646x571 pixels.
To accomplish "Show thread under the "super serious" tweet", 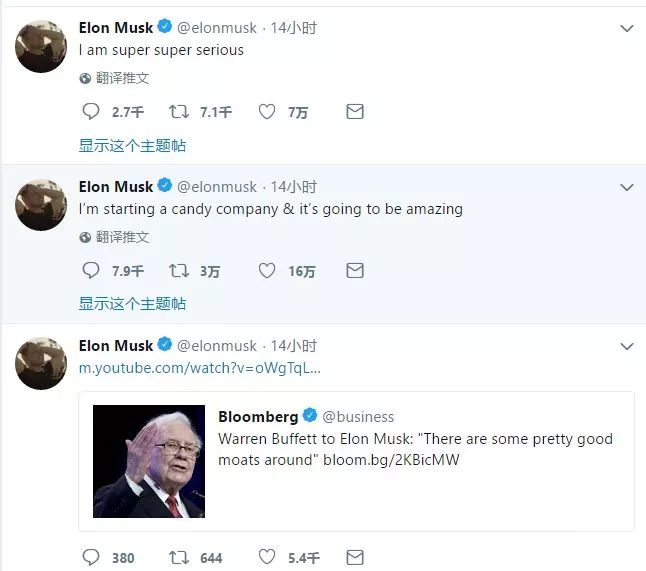I will click(132, 146).
